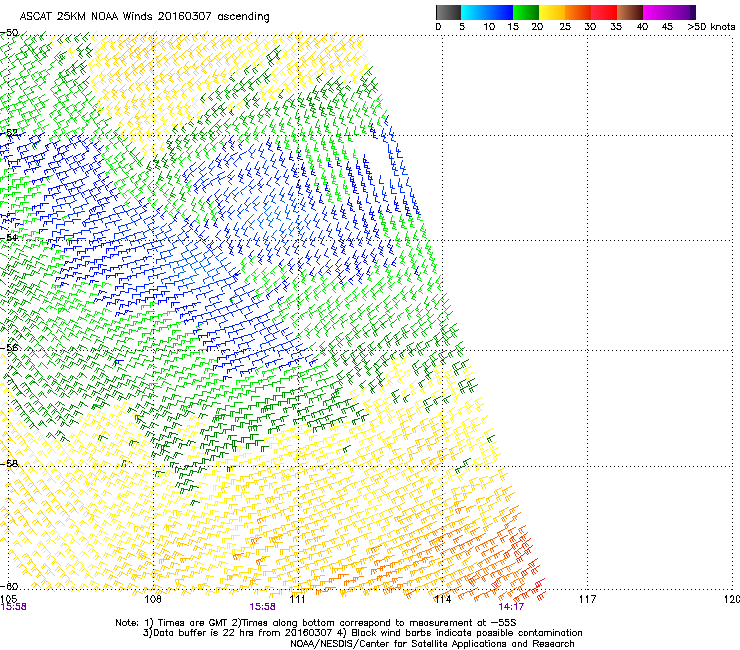Click the '>50 knots' legend label
The width and height of the screenshot is (740, 650).
711,27
